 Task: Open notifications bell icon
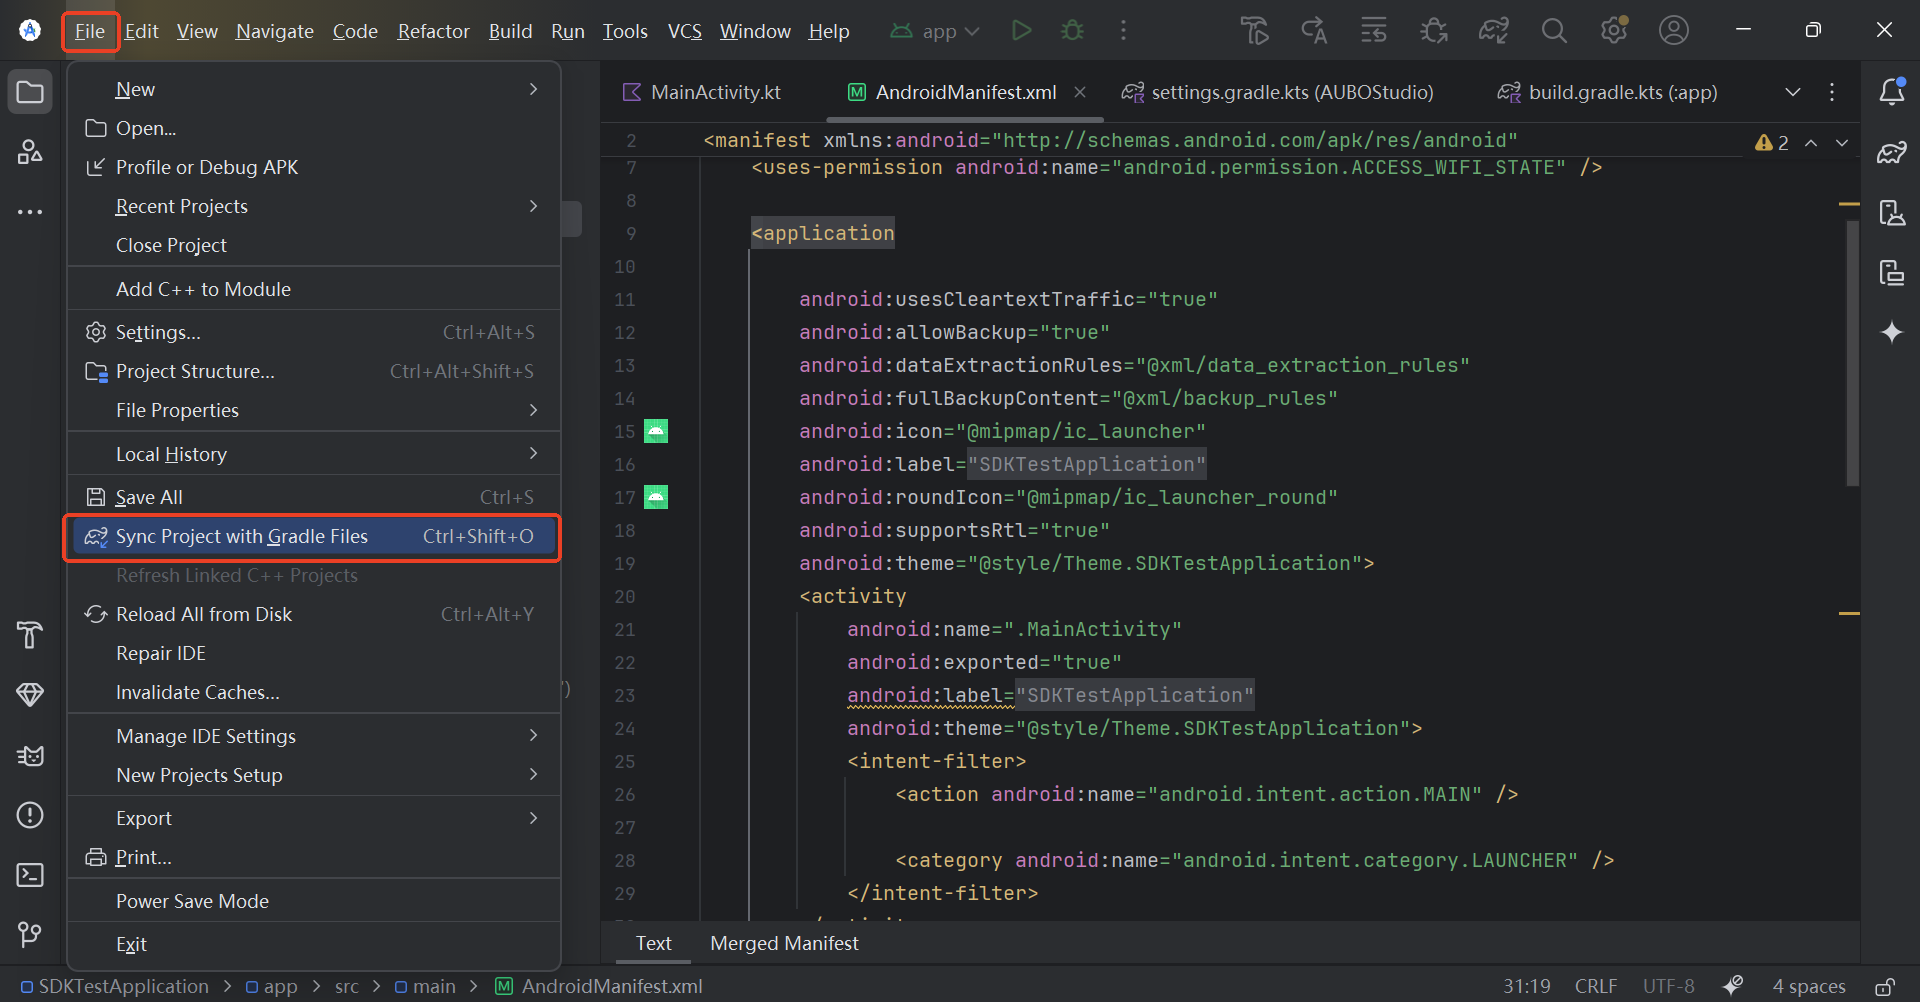(x=1893, y=91)
